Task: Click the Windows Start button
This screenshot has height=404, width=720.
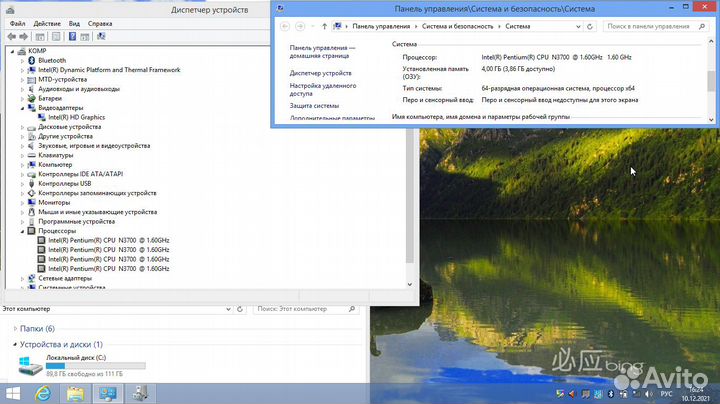Action: tap(14, 393)
